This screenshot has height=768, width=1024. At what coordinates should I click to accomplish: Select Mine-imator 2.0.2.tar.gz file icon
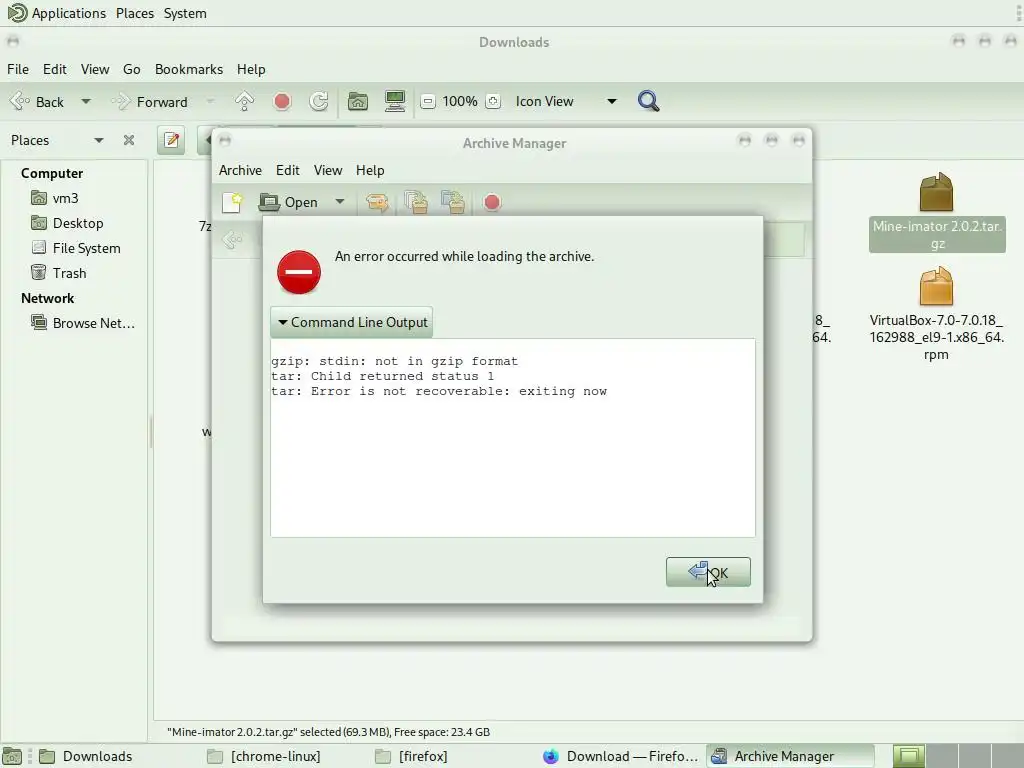click(936, 192)
